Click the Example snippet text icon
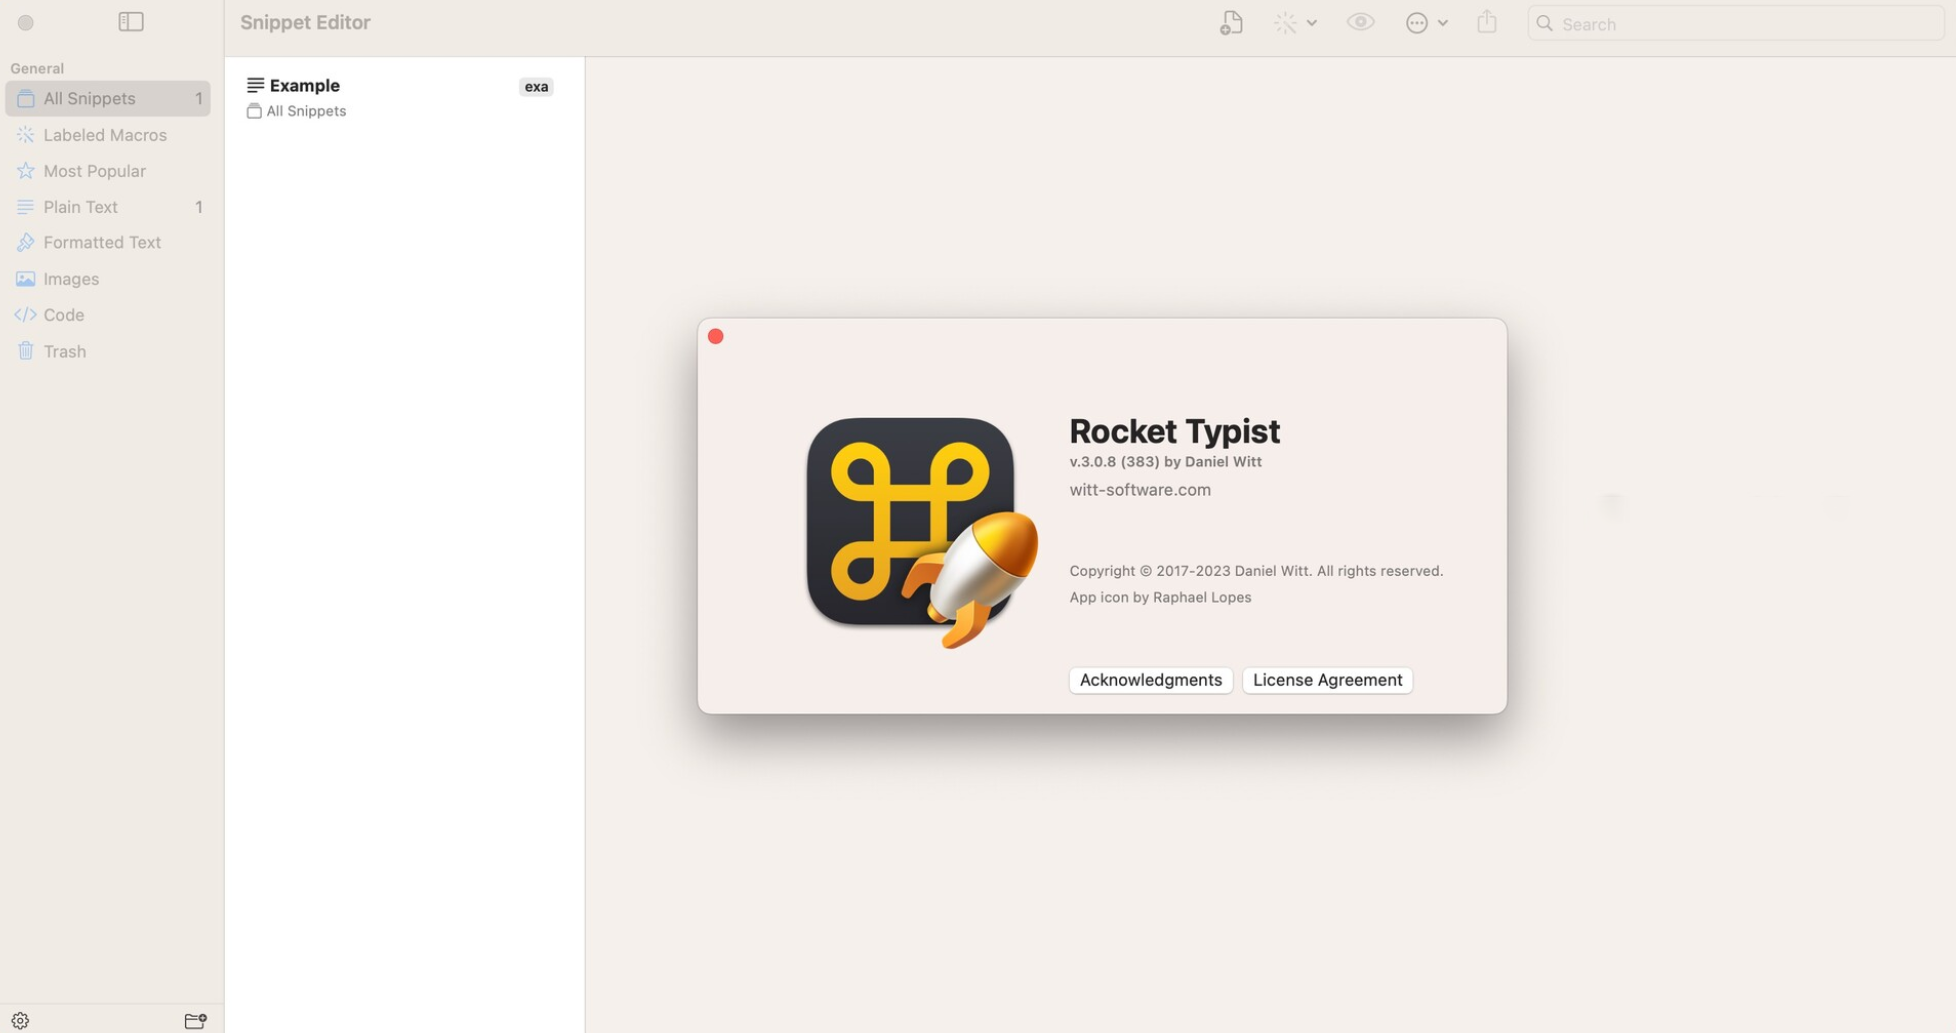The height and width of the screenshot is (1033, 1956). (x=255, y=85)
